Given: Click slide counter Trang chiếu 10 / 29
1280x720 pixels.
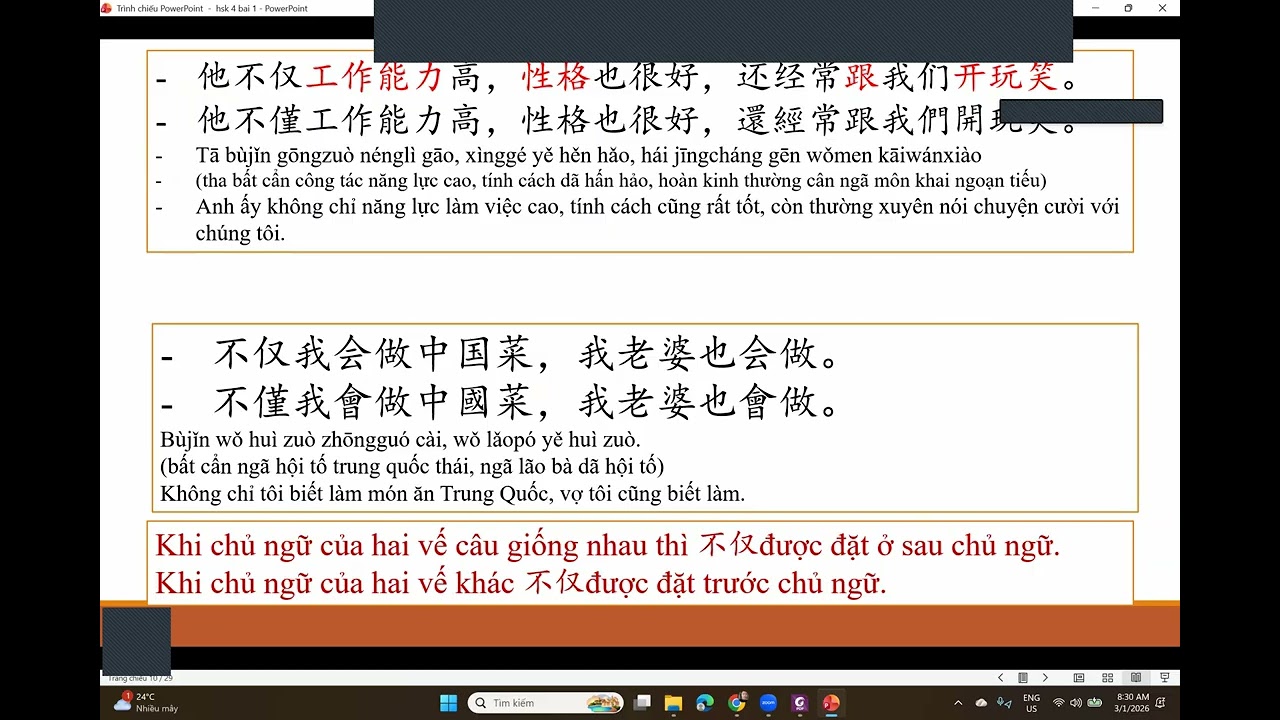Looking at the screenshot, I should [x=140, y=678].
